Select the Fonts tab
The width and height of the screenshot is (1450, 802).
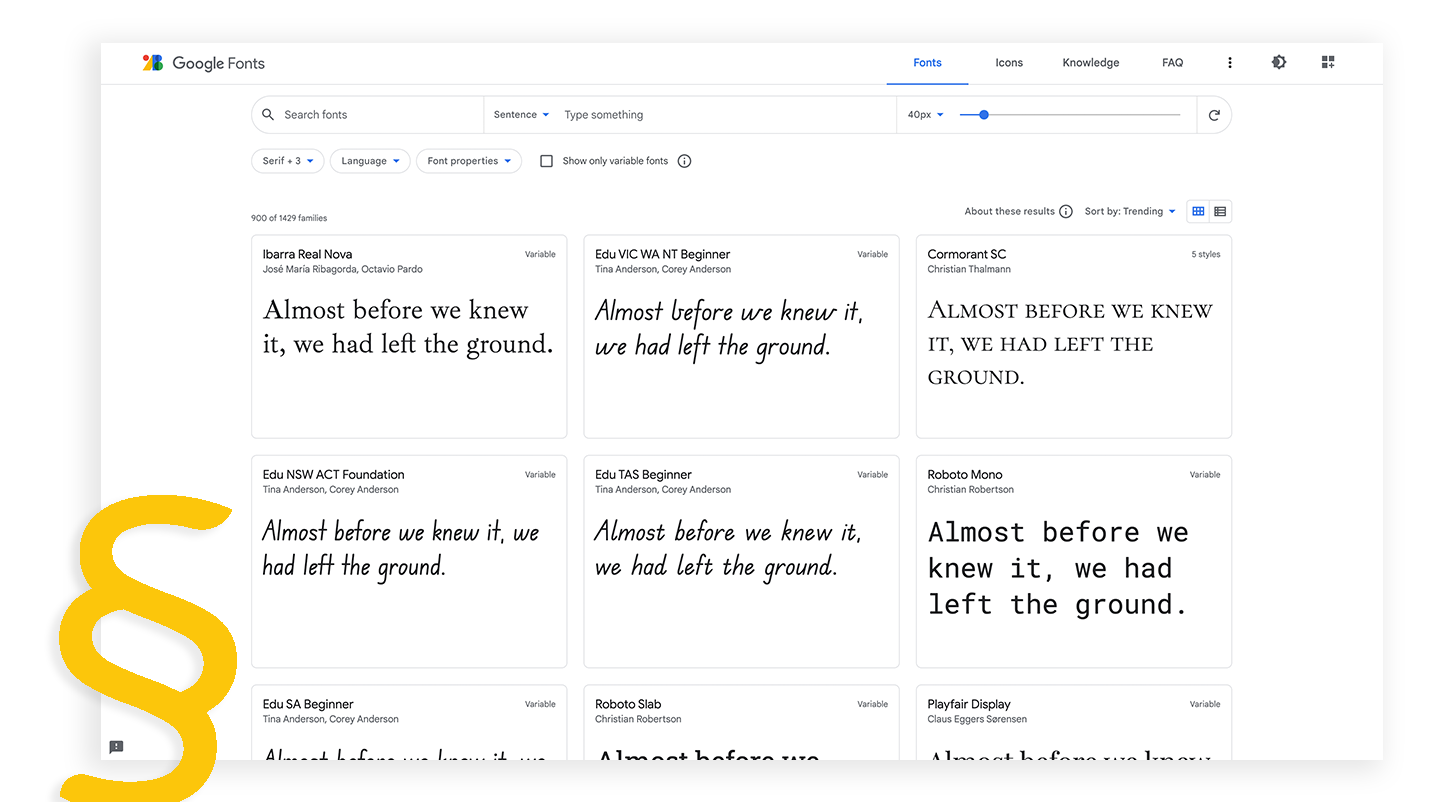[x=927, y=63]
